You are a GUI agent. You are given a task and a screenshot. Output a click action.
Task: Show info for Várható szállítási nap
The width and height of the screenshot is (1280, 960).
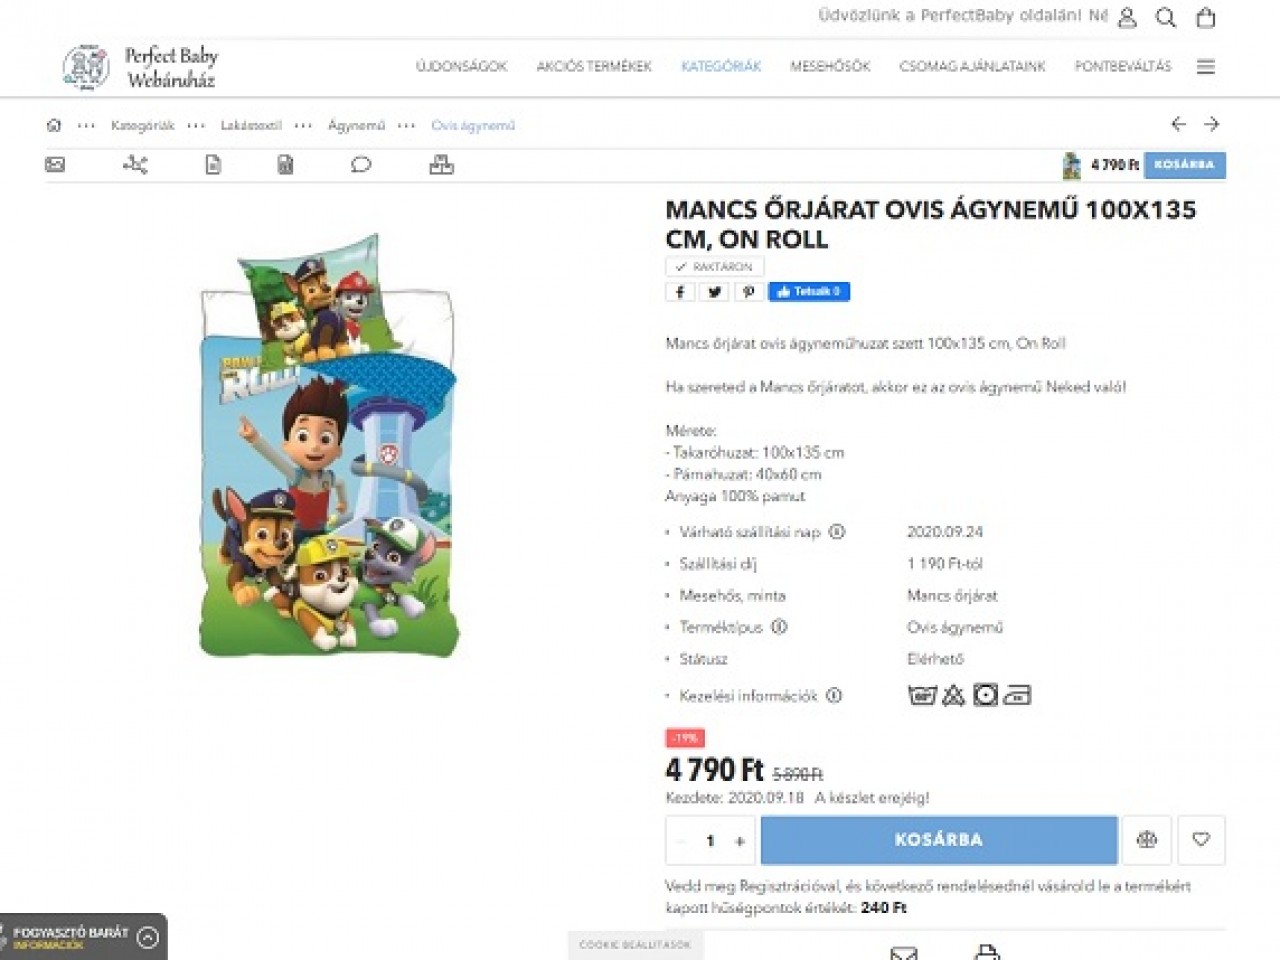point(837,532)
